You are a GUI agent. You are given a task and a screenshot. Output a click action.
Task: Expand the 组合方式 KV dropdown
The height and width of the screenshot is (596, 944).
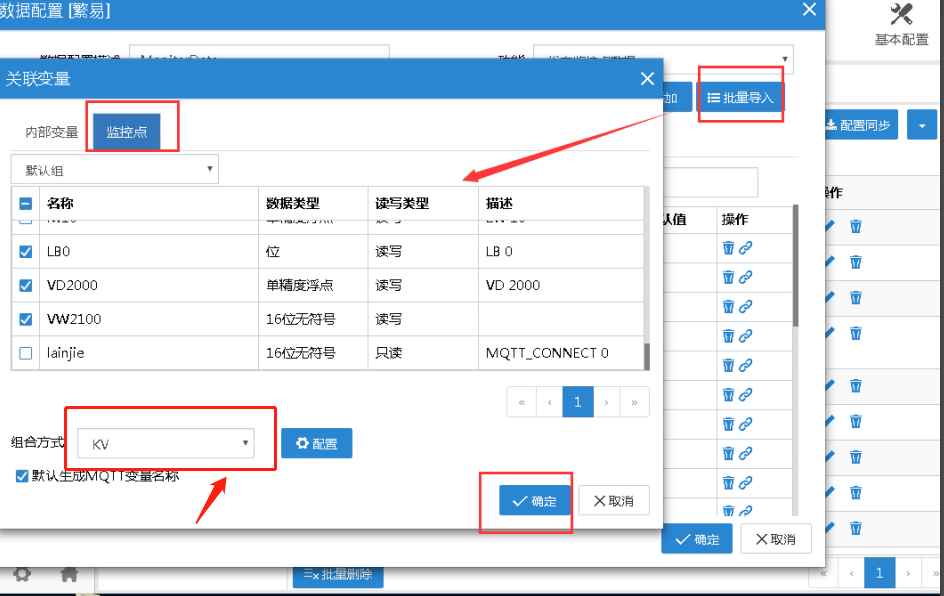coord(166,443)
